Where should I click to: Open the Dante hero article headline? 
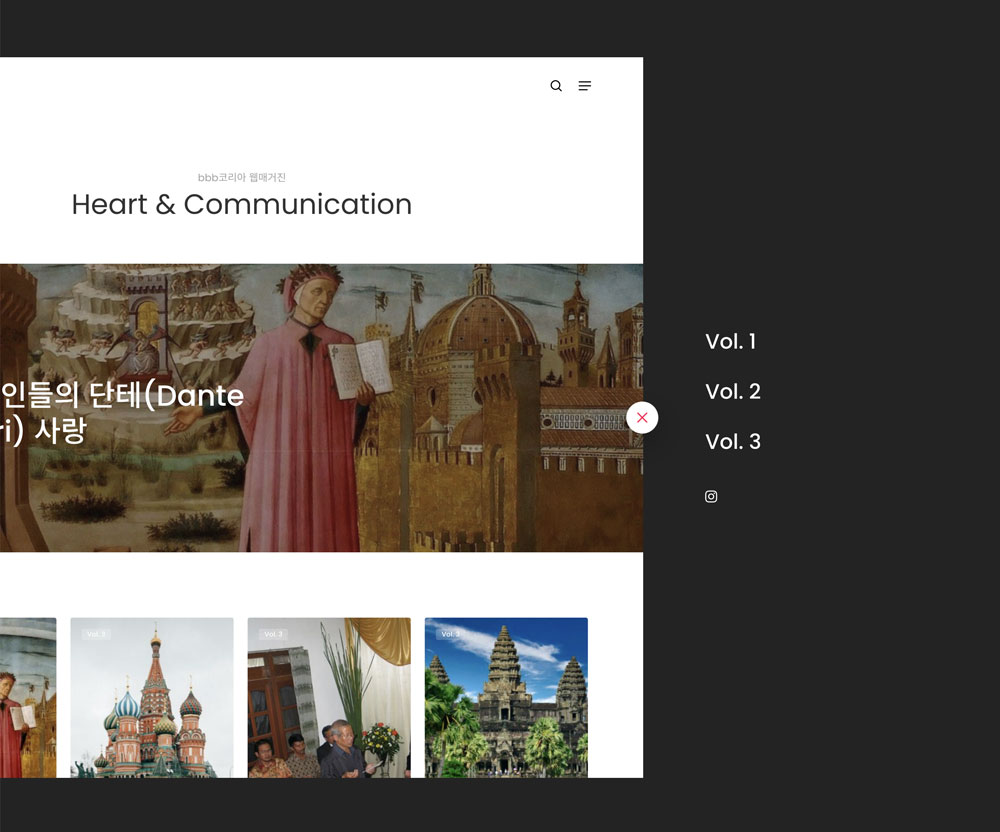coord(122,412)
